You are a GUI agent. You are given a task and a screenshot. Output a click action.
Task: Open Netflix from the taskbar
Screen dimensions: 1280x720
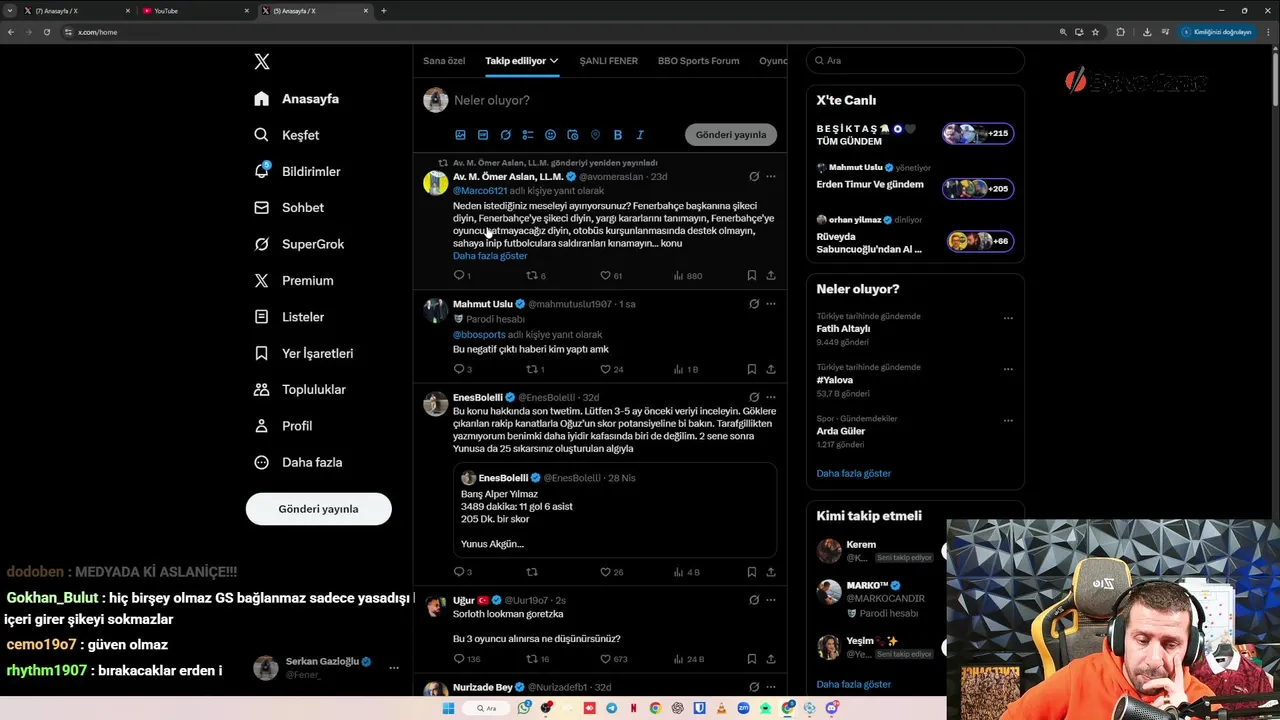pos(633,708)
